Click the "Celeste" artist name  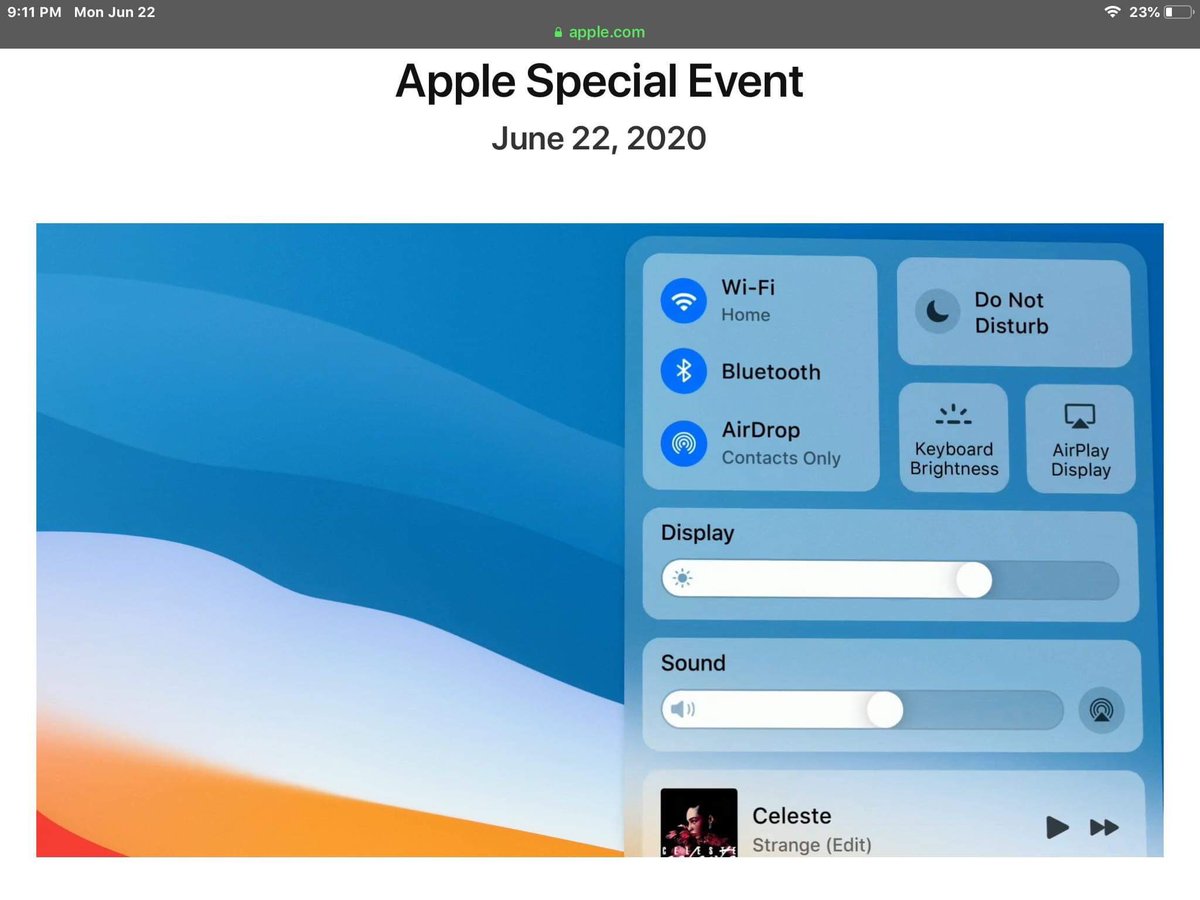click(x=792, y=816)
